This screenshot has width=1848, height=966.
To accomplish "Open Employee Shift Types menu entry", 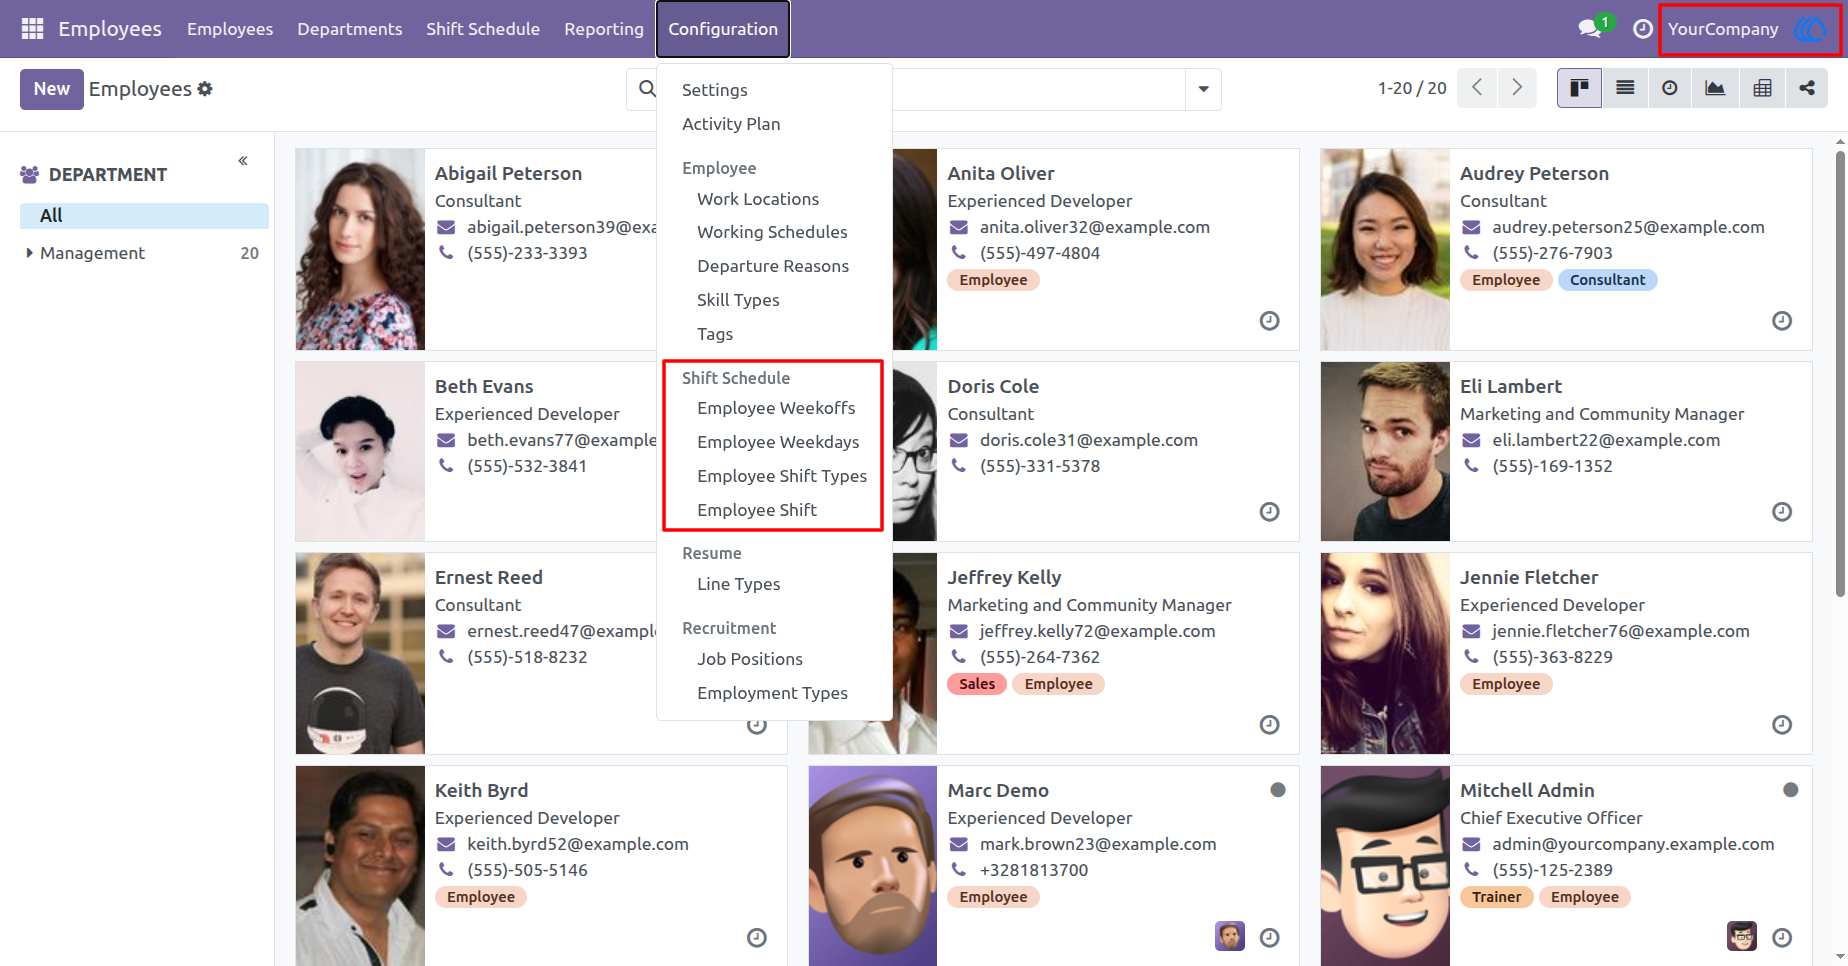I will (x=782, y=476).
